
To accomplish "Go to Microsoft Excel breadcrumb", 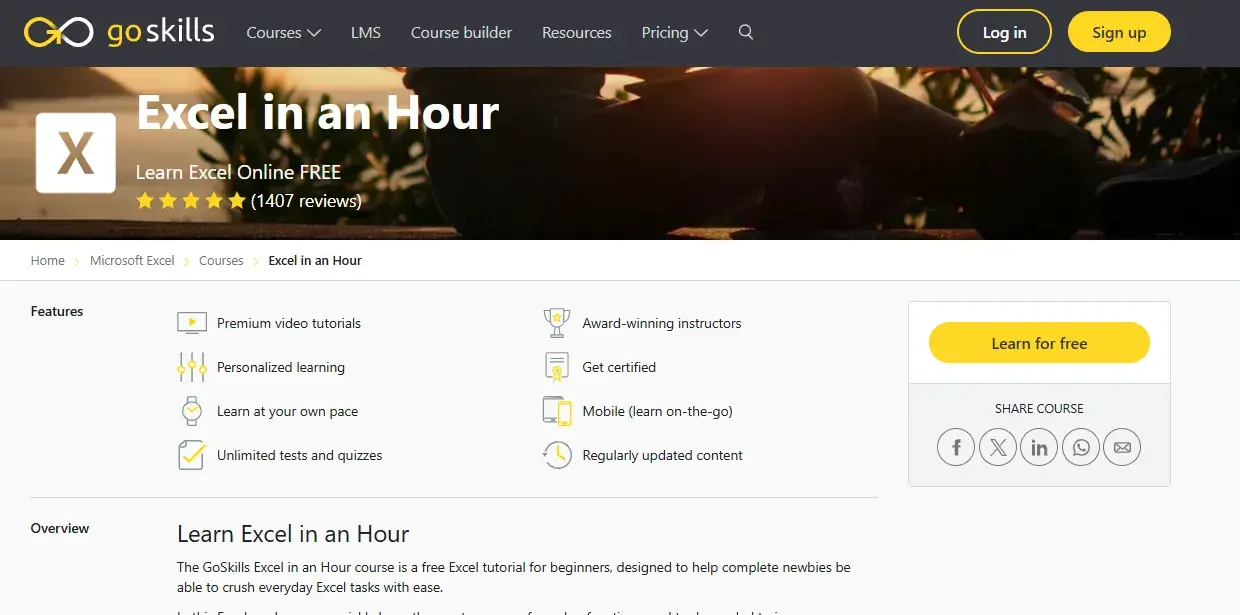I will pyautogui.click(x=132, y=260).
